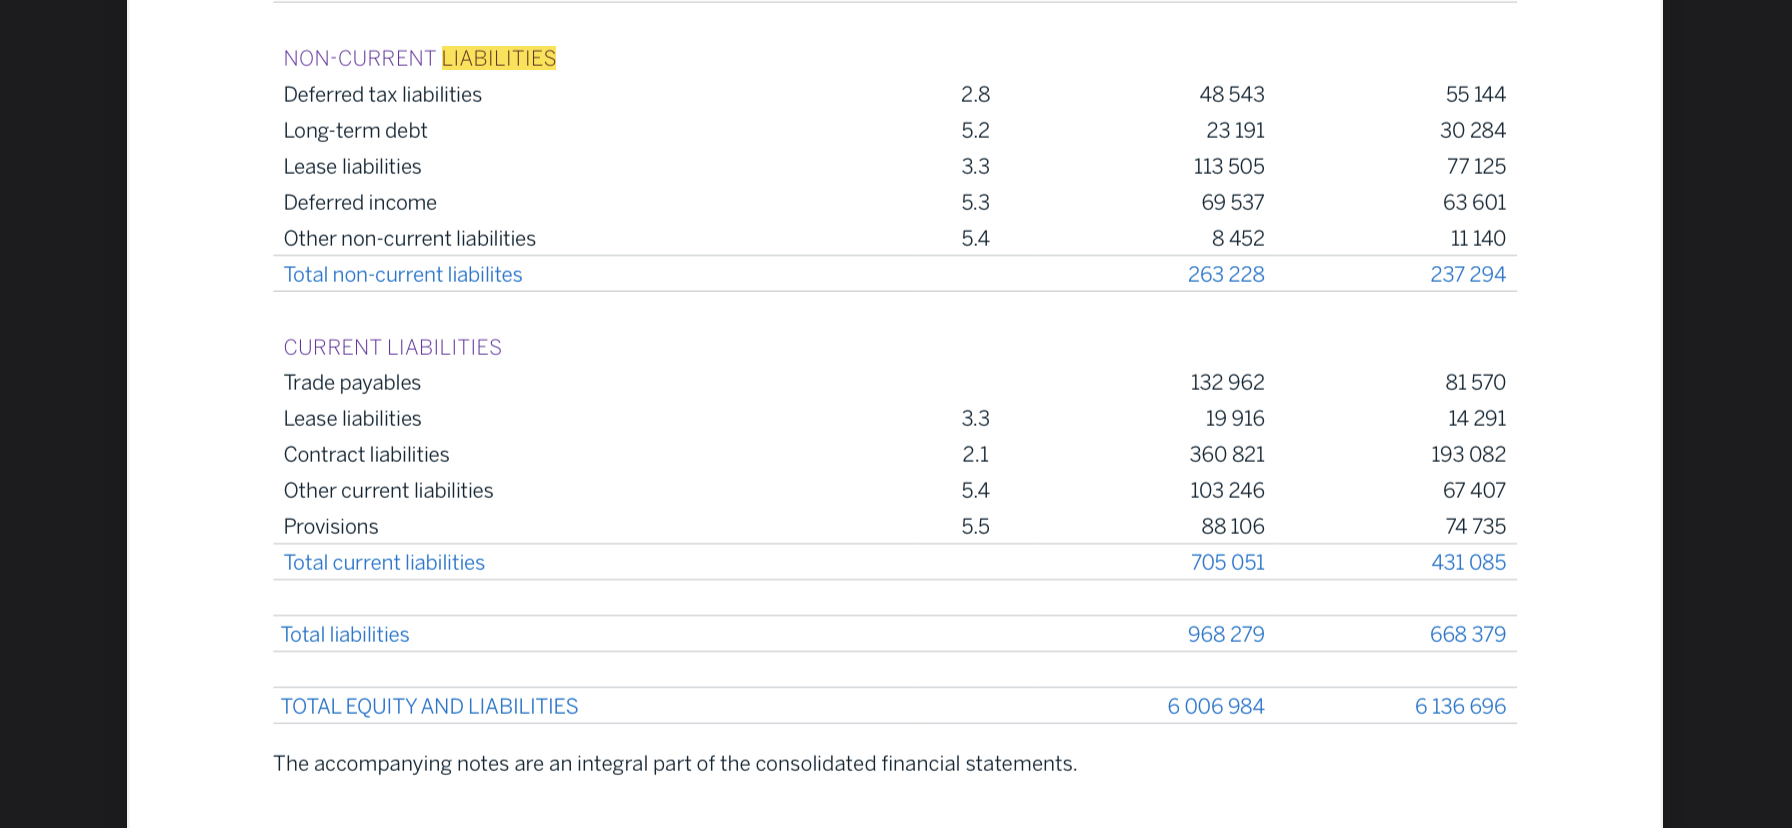This screenshot has height=828, width=1792.
Task: Click the 6 006 984 total figure
Action: [1215, 706]
